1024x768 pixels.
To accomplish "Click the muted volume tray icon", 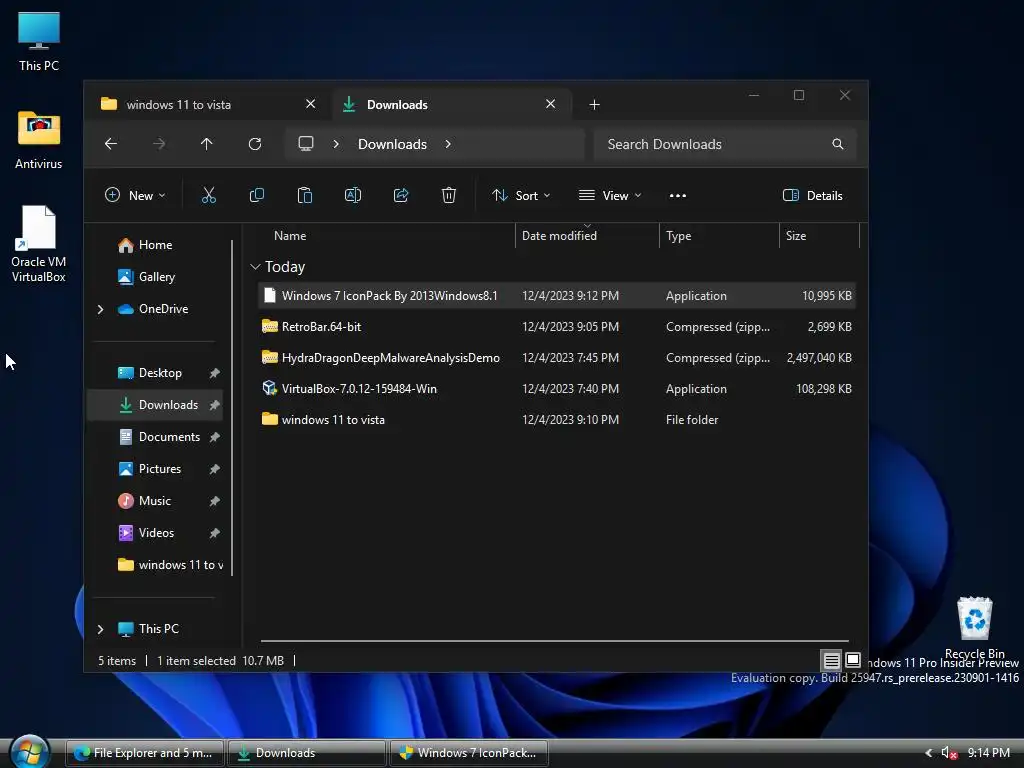I will point(949,753).
